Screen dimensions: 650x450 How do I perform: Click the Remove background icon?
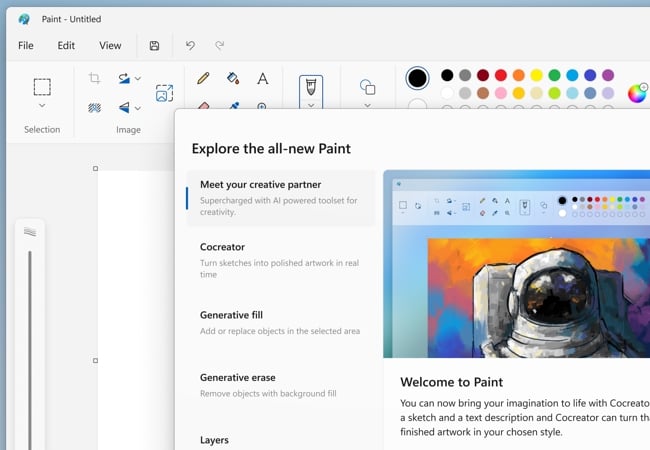pos(95,108)
